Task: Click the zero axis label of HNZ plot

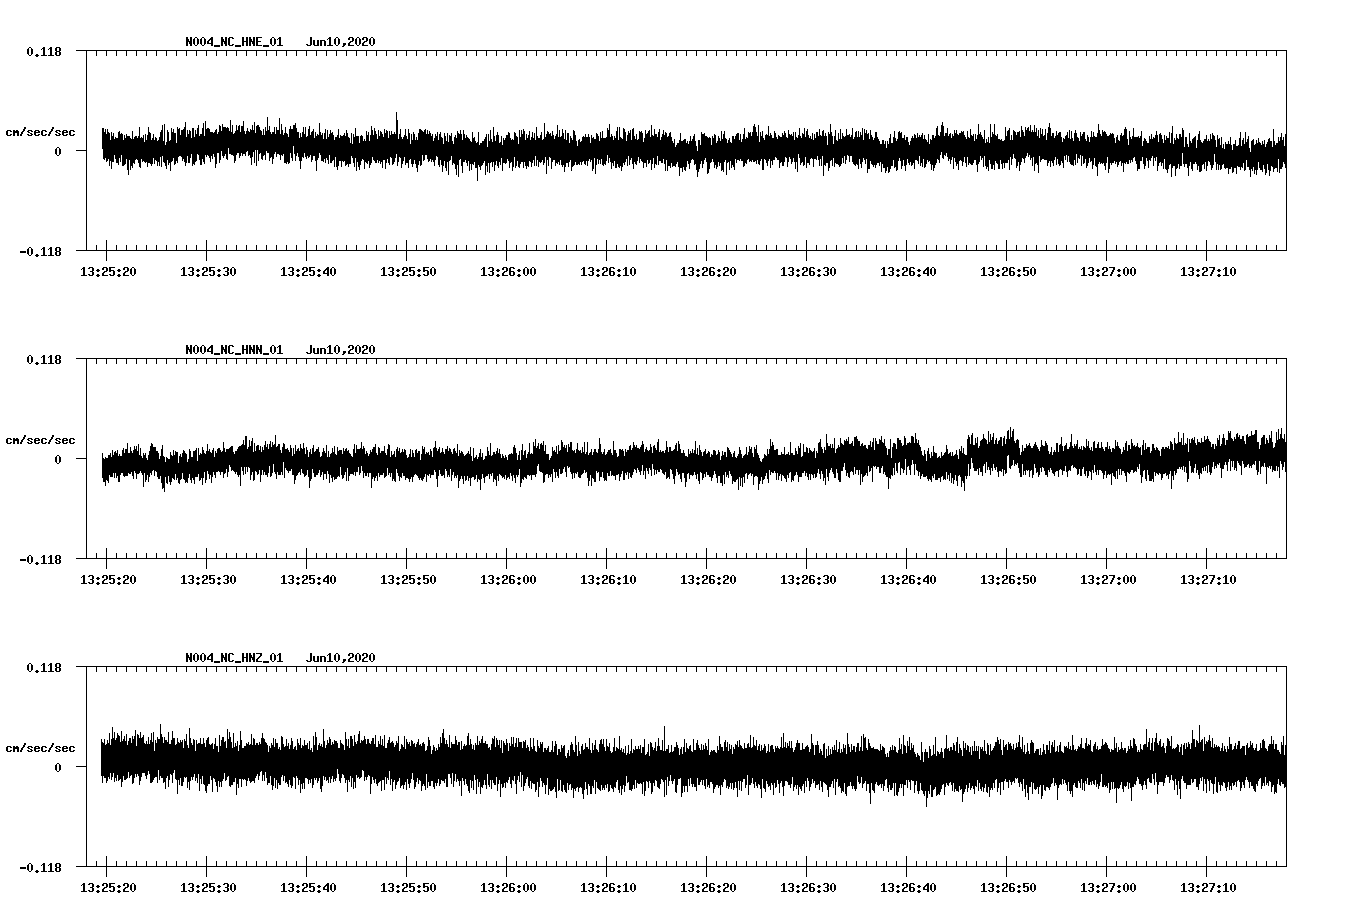Action: click(x=58, y=767)
